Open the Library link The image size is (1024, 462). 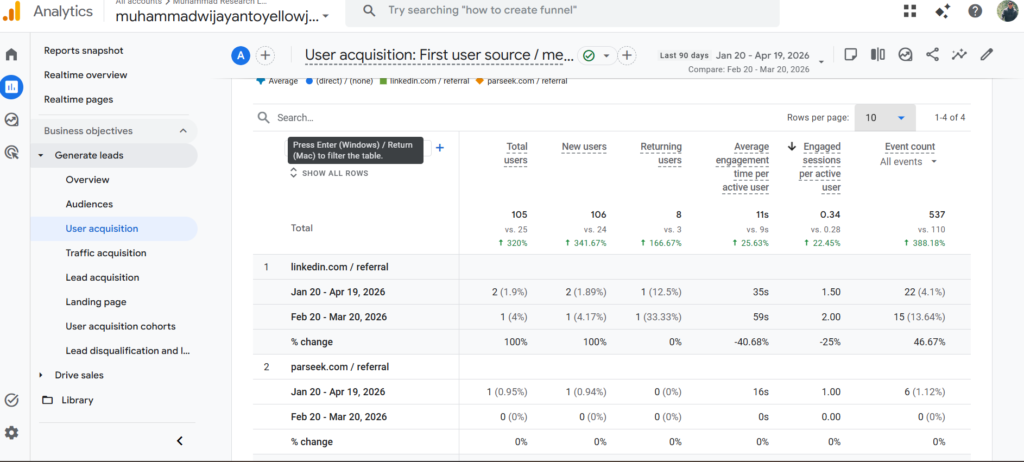pos(77,400)
